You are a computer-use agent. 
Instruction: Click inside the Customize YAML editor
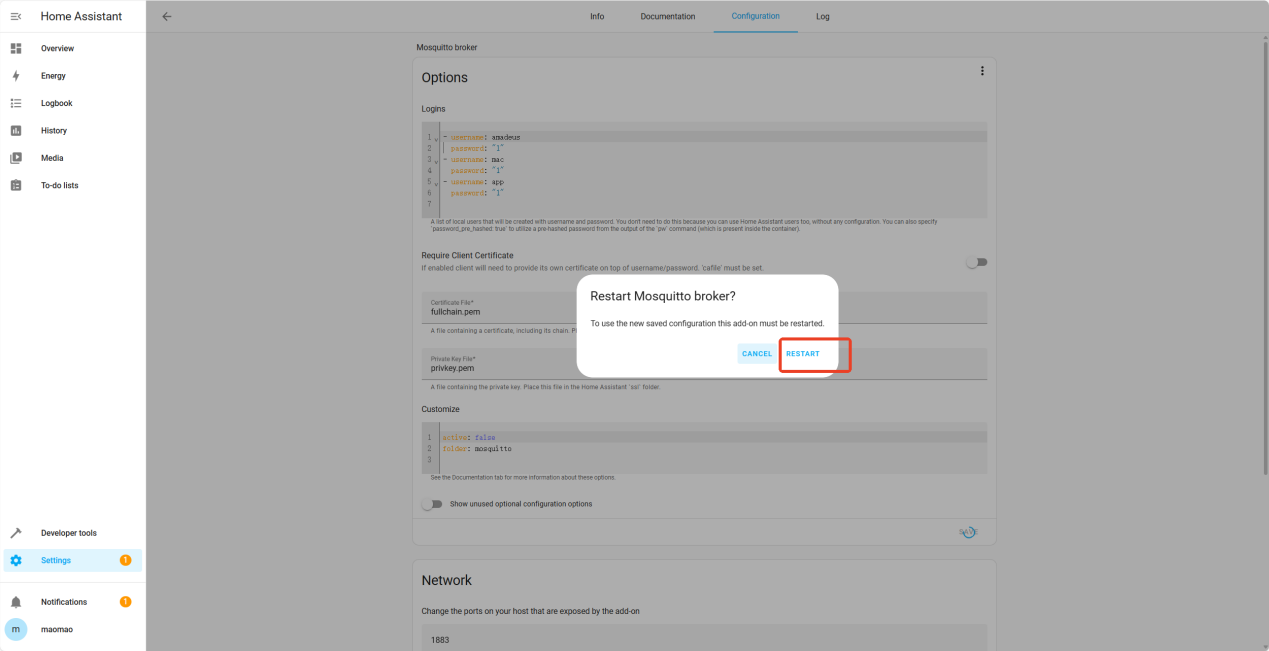coord(704,448)
